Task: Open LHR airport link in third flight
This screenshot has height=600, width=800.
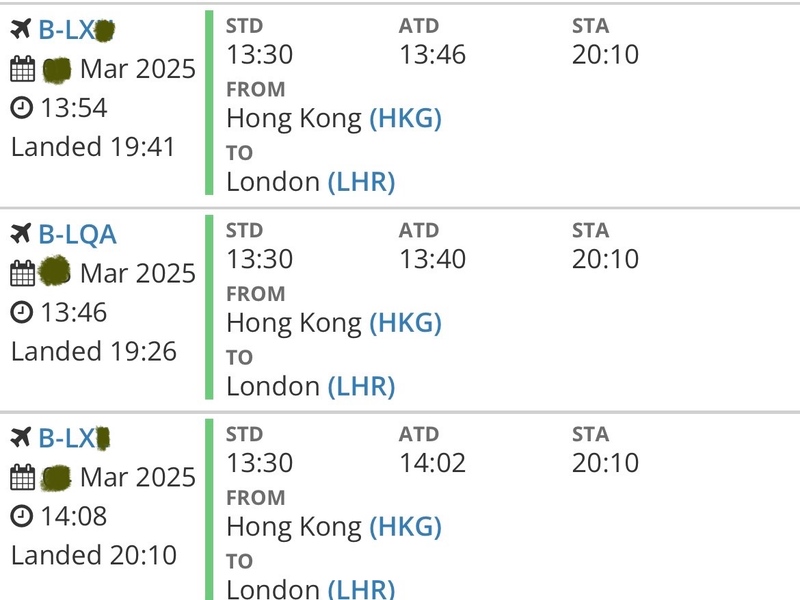Action: coord(361,589)
